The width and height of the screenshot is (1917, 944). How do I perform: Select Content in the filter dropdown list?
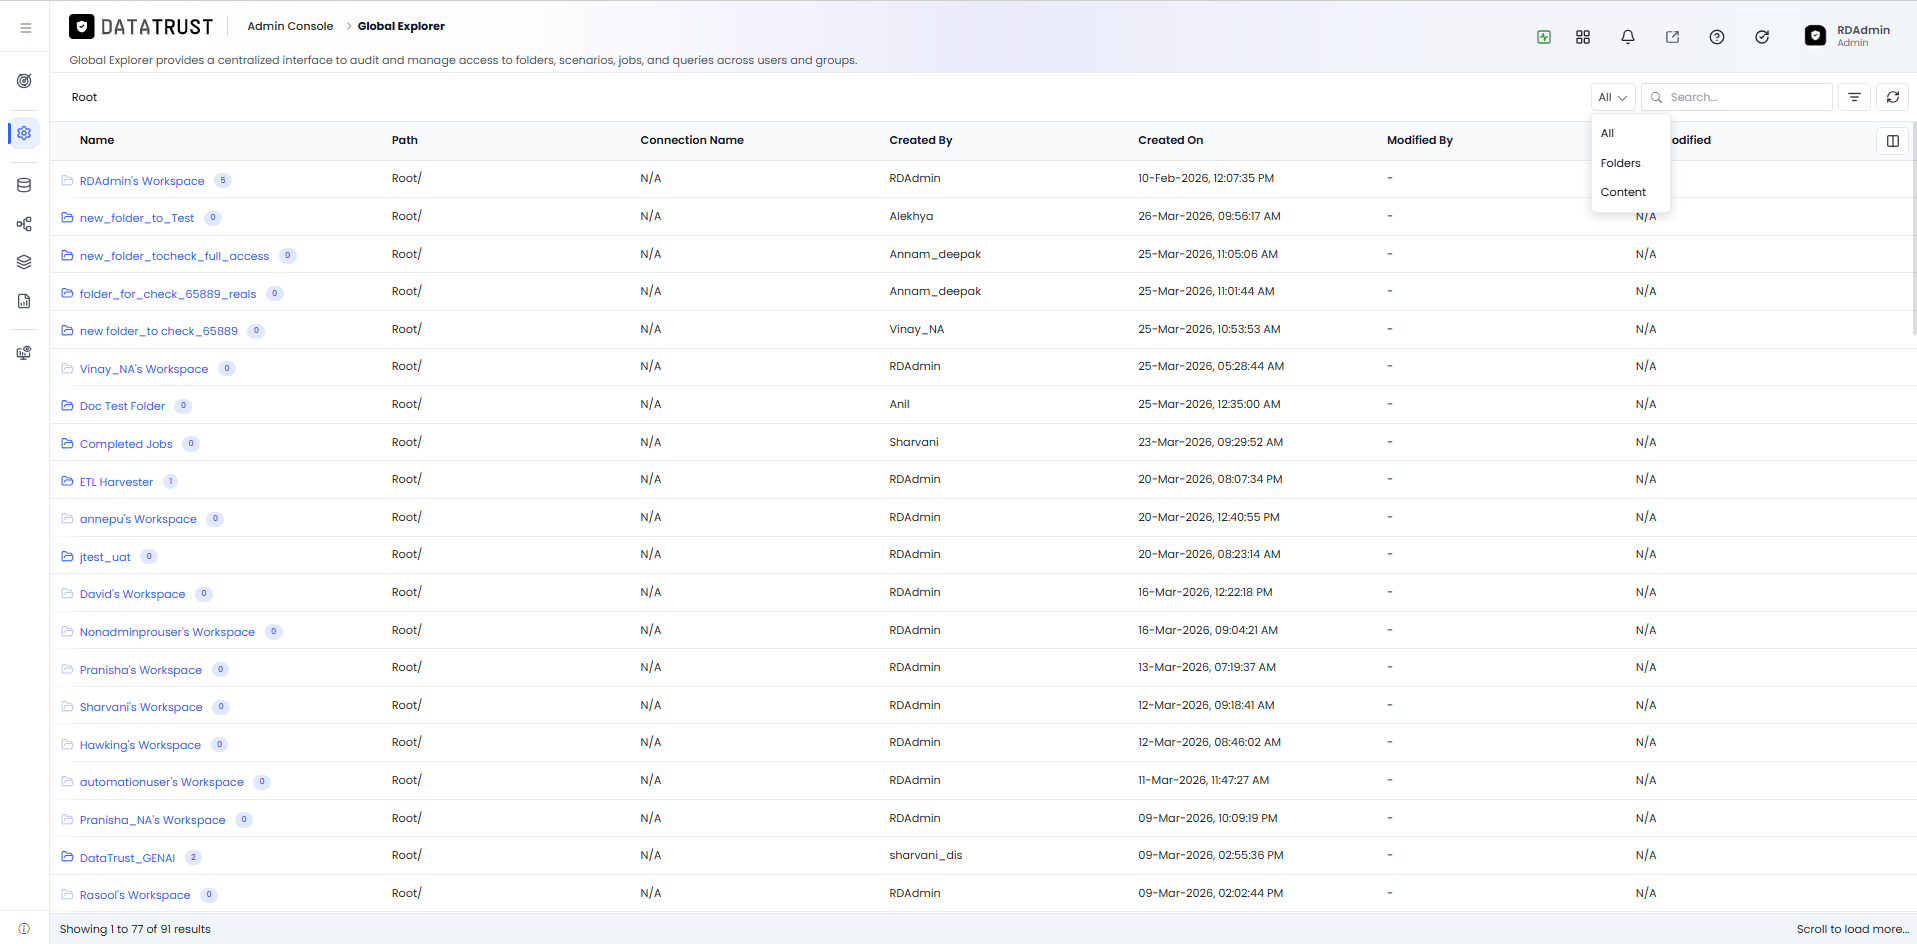click(1630, 192)
